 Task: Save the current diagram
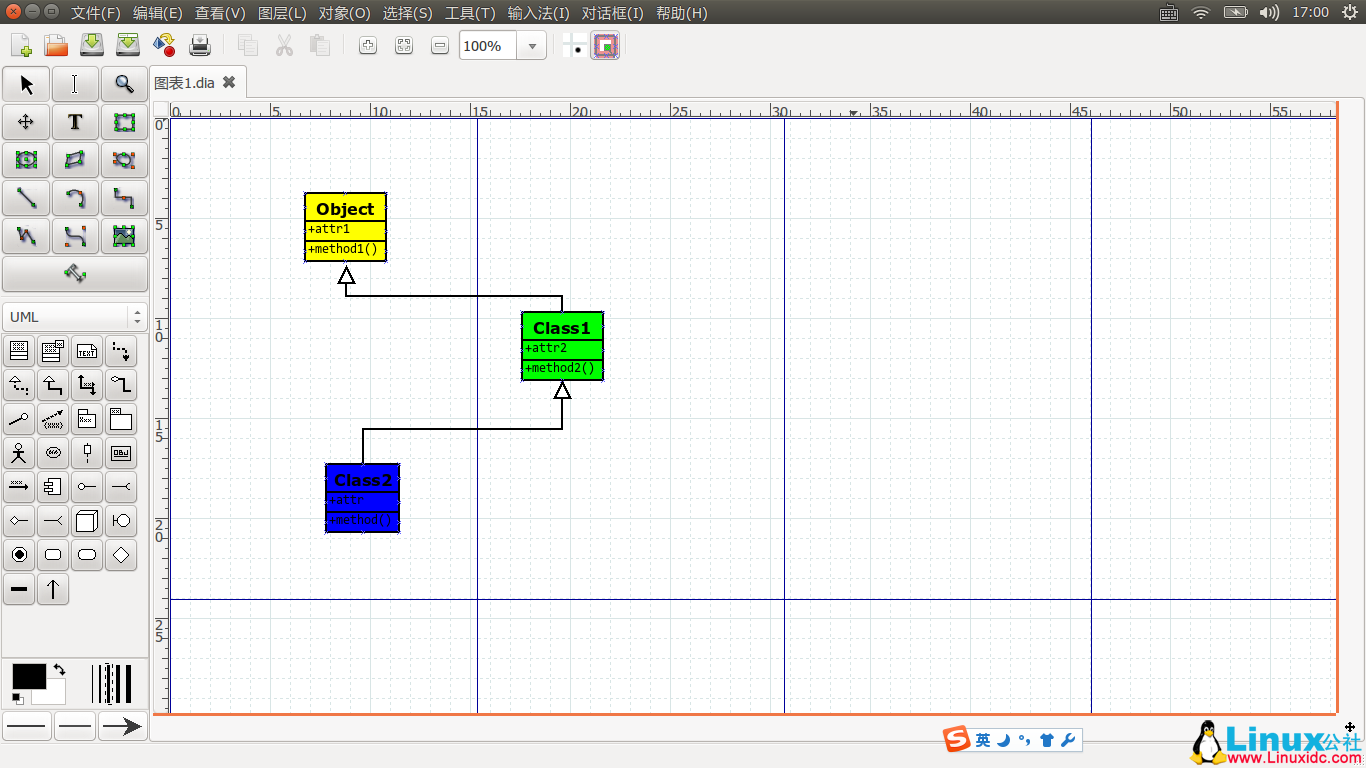(x=92, y=45)
